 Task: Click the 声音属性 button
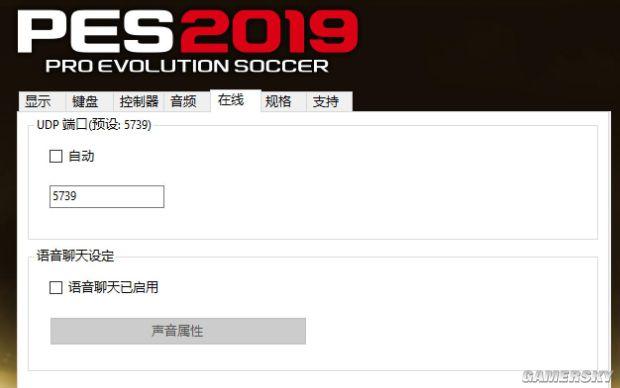coord(178,331)
